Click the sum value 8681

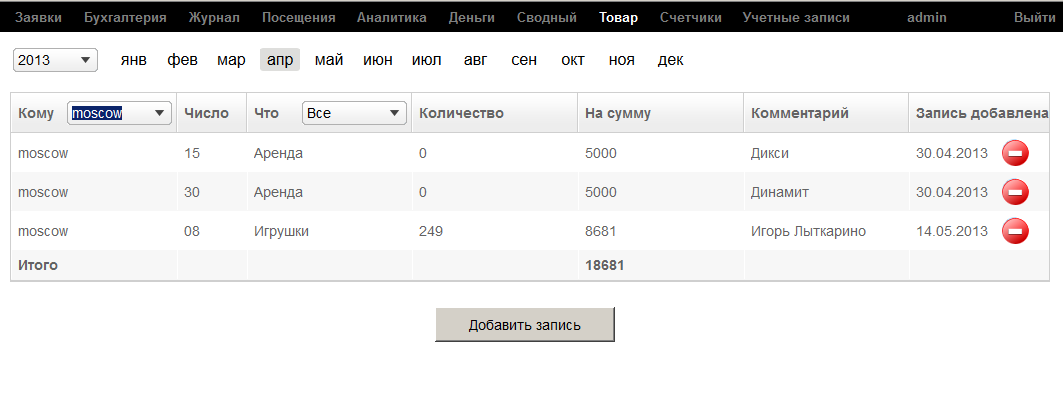point(601,231)
